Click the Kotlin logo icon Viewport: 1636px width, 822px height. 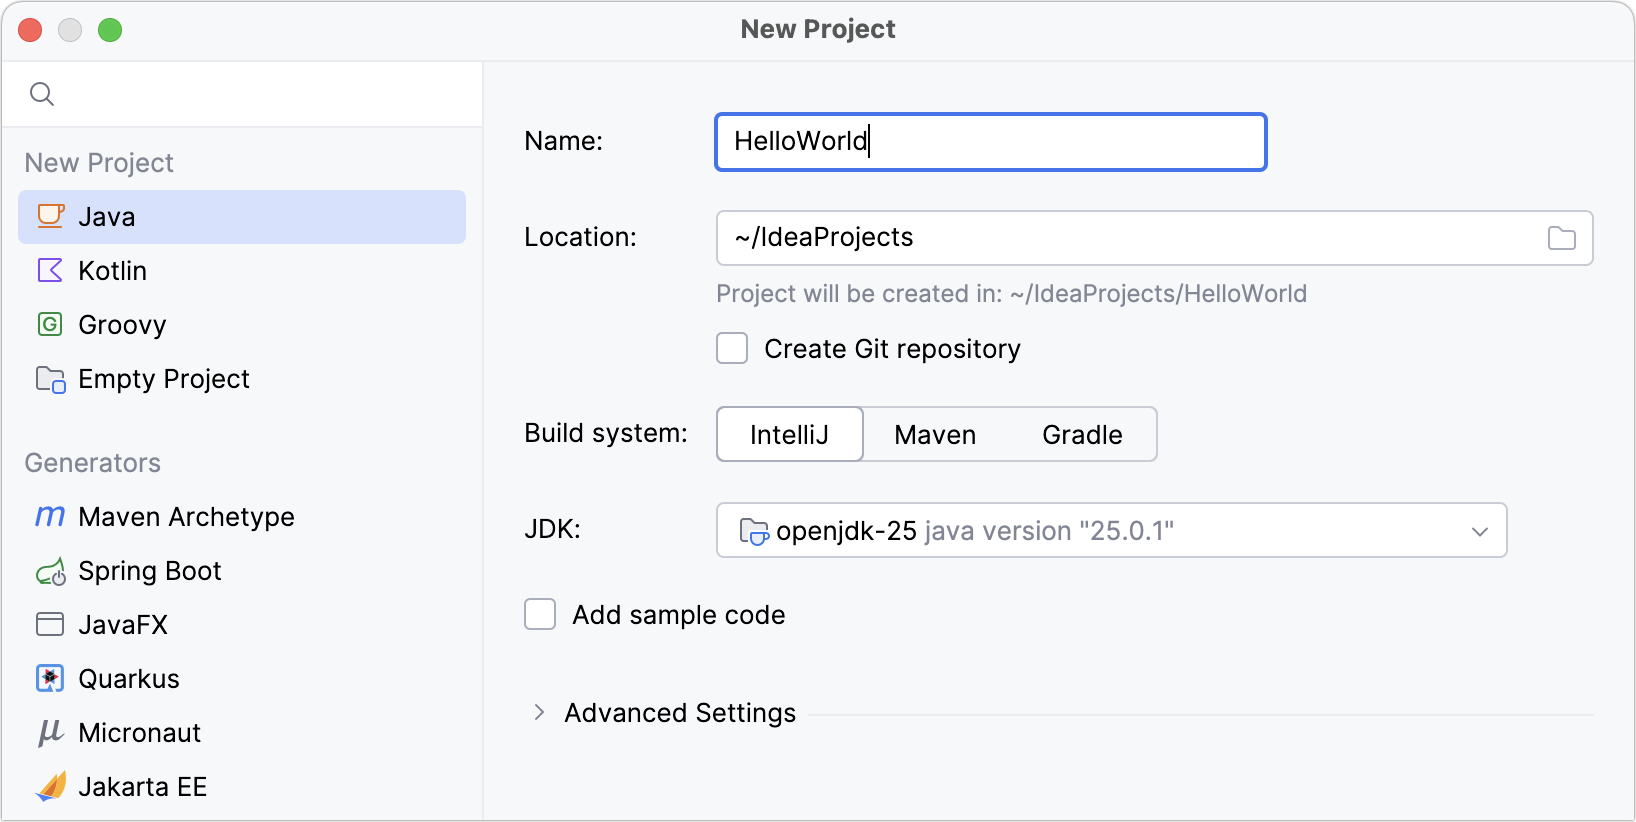(x=50, y=270)
